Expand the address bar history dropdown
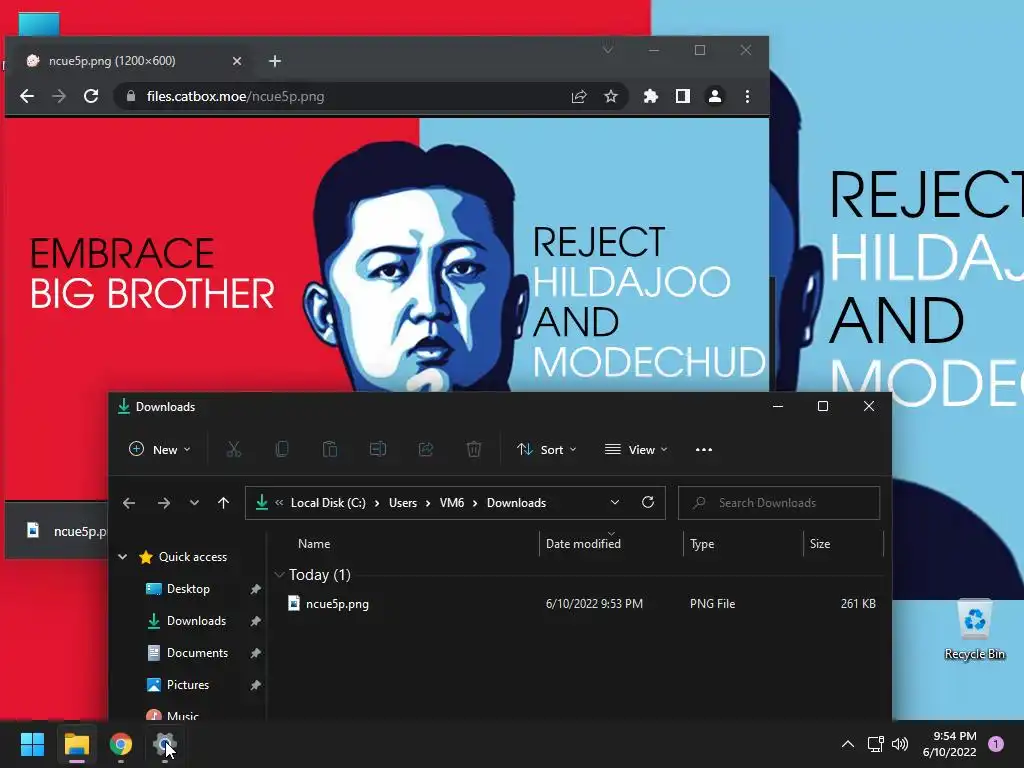Viewport: 1024px width, 768px height. [615, 502]
